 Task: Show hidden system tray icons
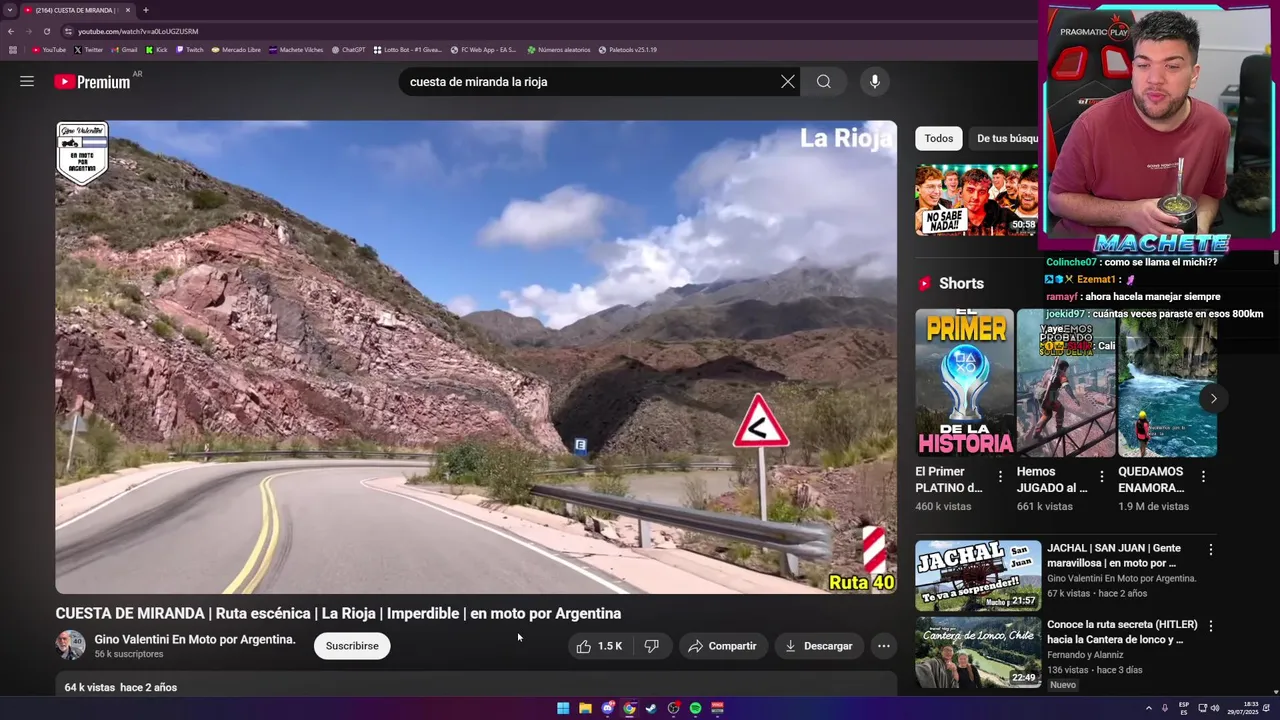1149,708
